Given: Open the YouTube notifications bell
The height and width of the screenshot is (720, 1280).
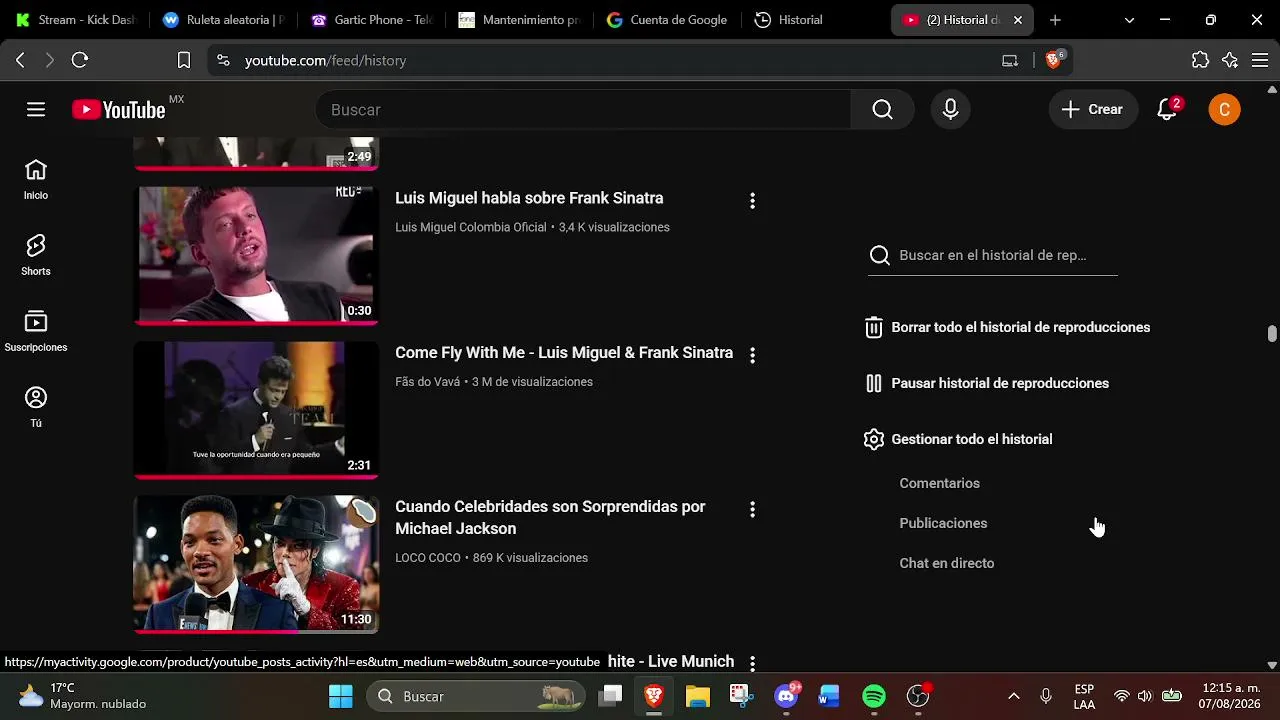Looking at the screenshot, I should (x=1167, y=110).
